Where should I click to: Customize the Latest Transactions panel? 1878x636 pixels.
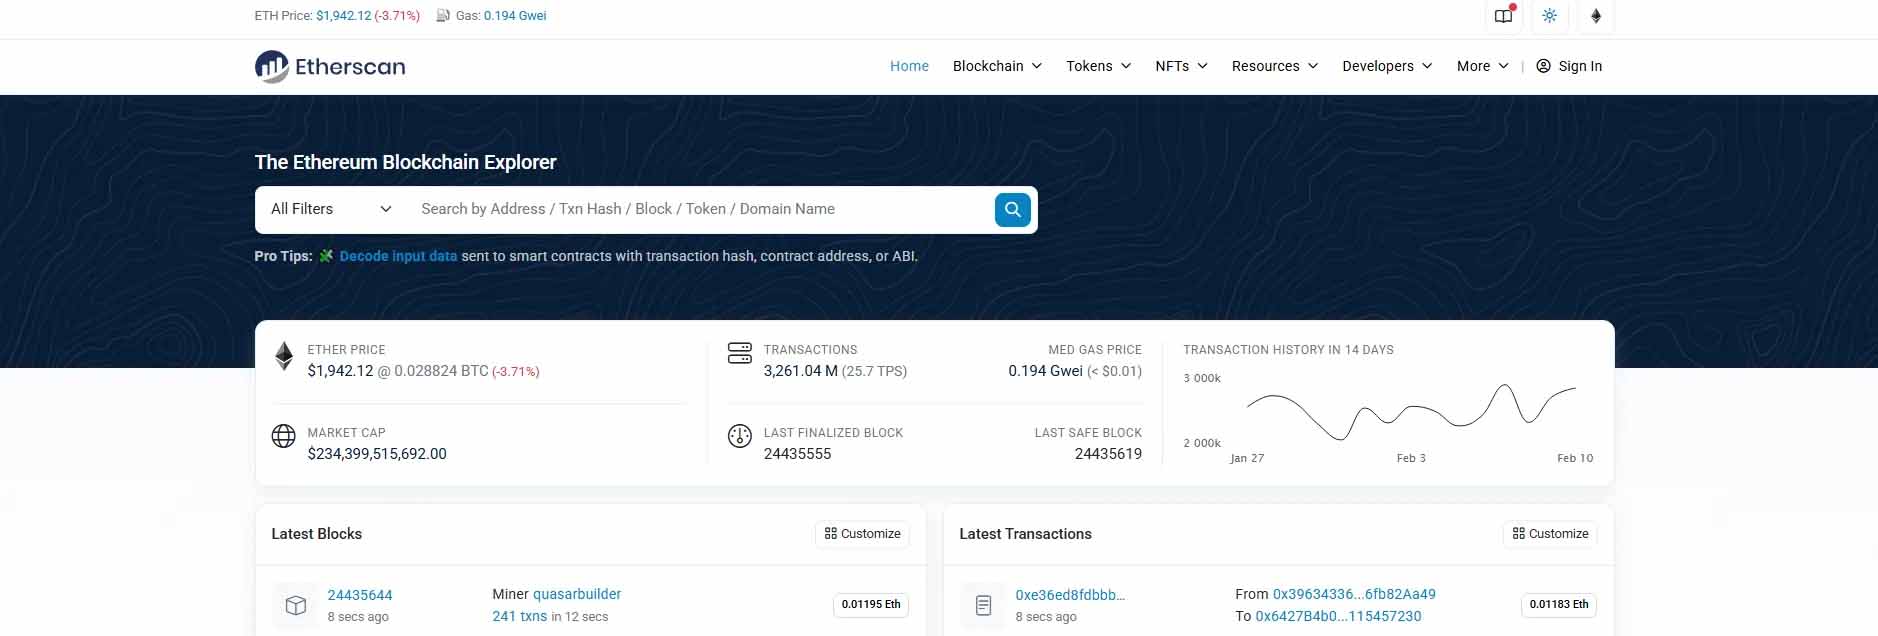click(x=1550, y=534)
